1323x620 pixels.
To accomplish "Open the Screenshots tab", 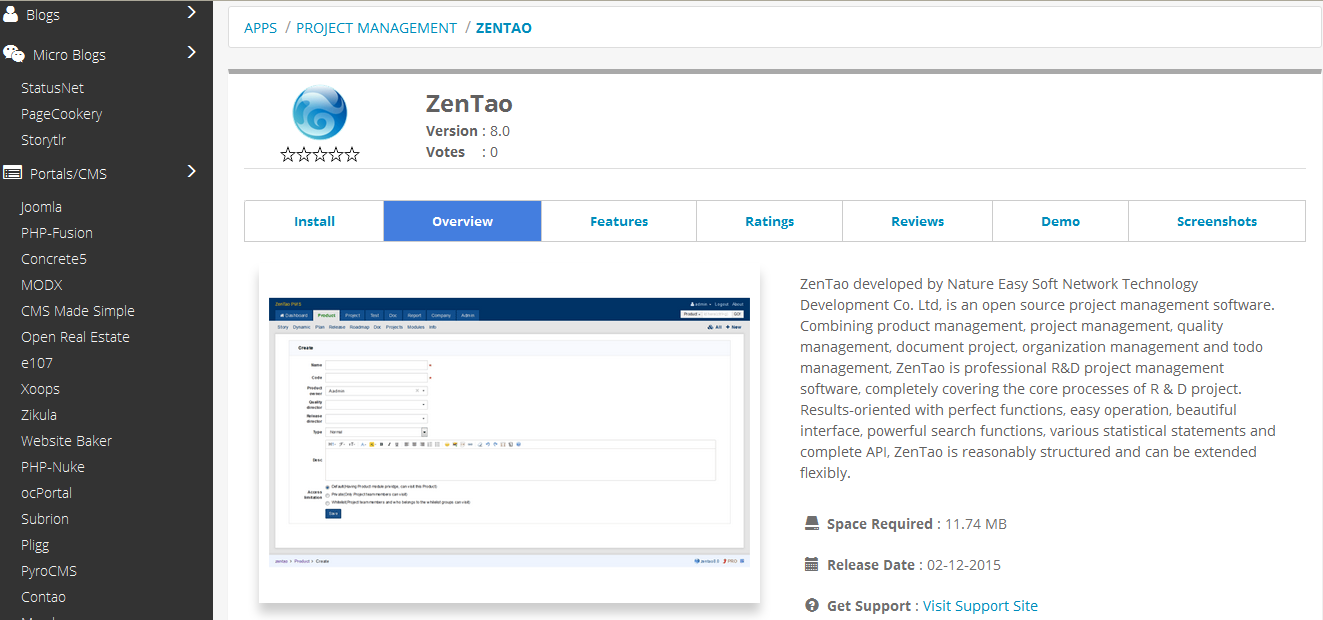I will pos(1216,221).
